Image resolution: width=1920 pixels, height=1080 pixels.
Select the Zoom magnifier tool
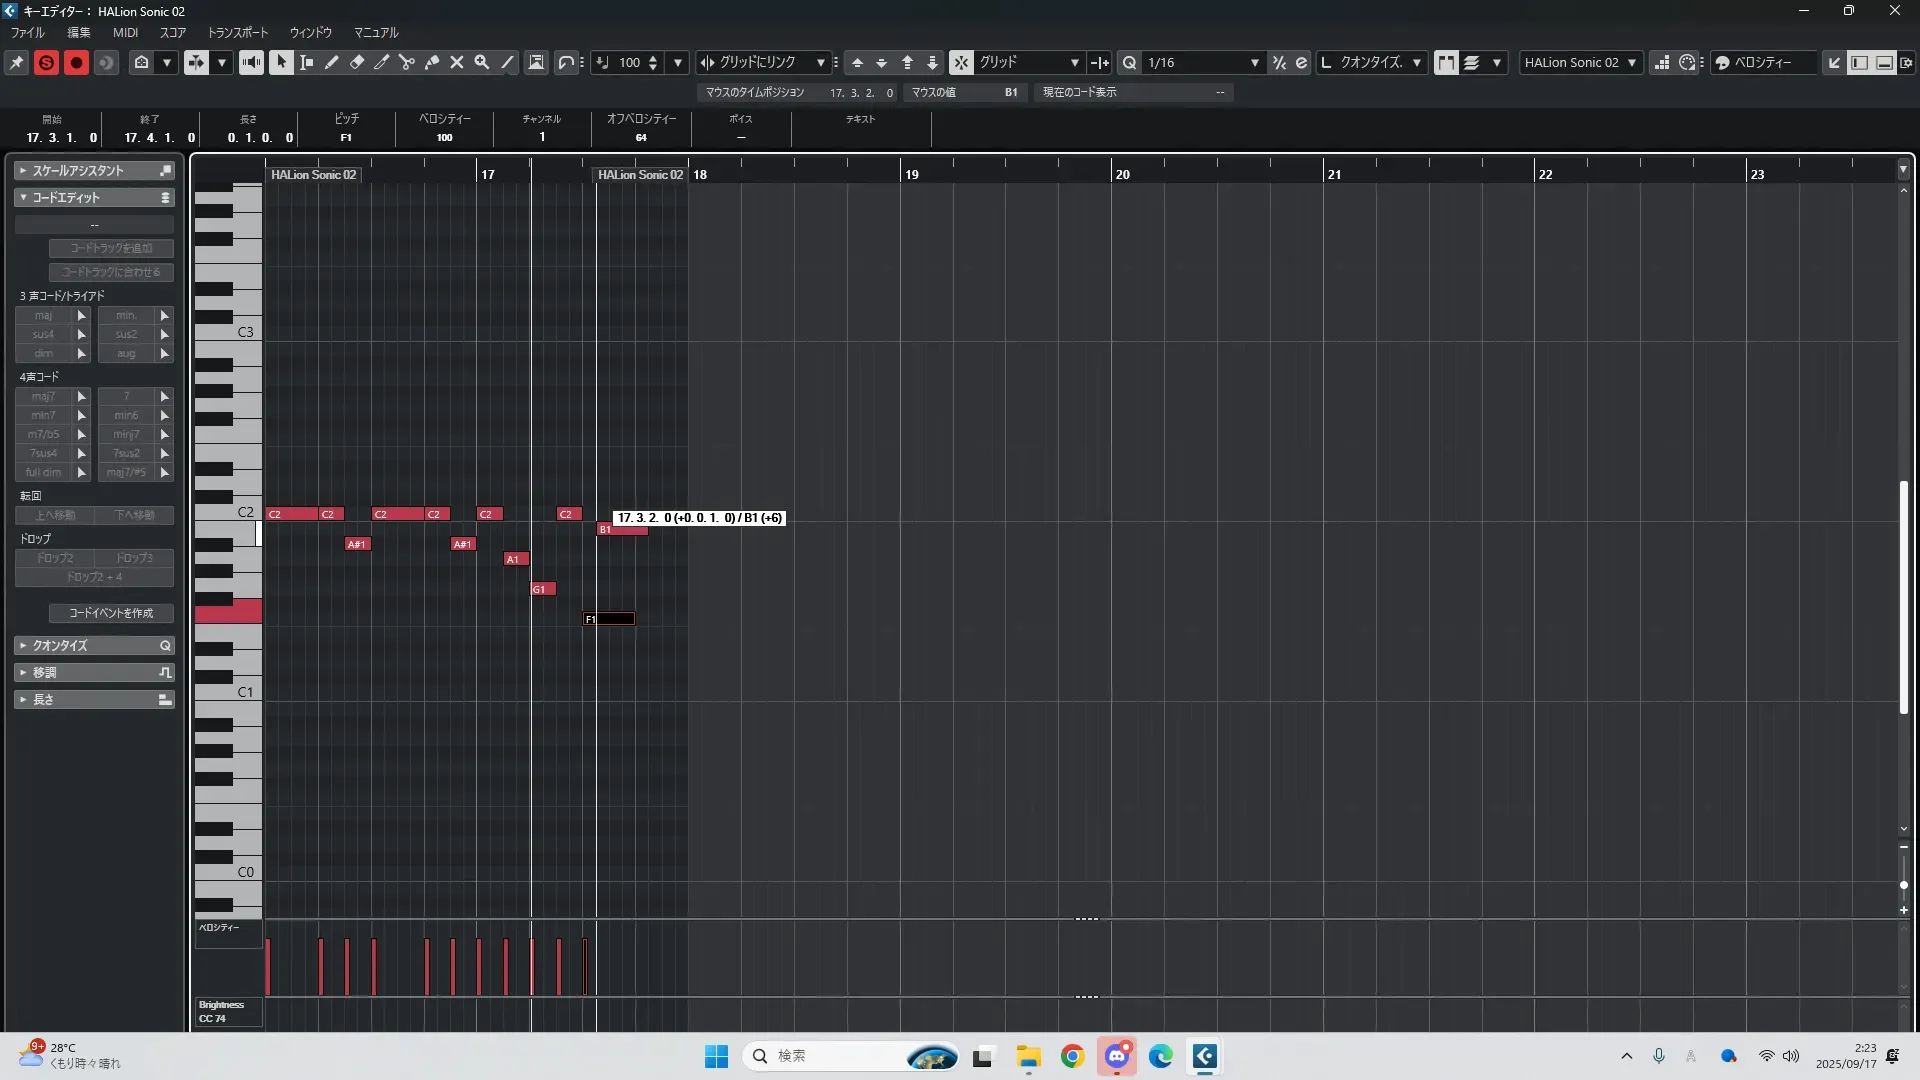482,62
